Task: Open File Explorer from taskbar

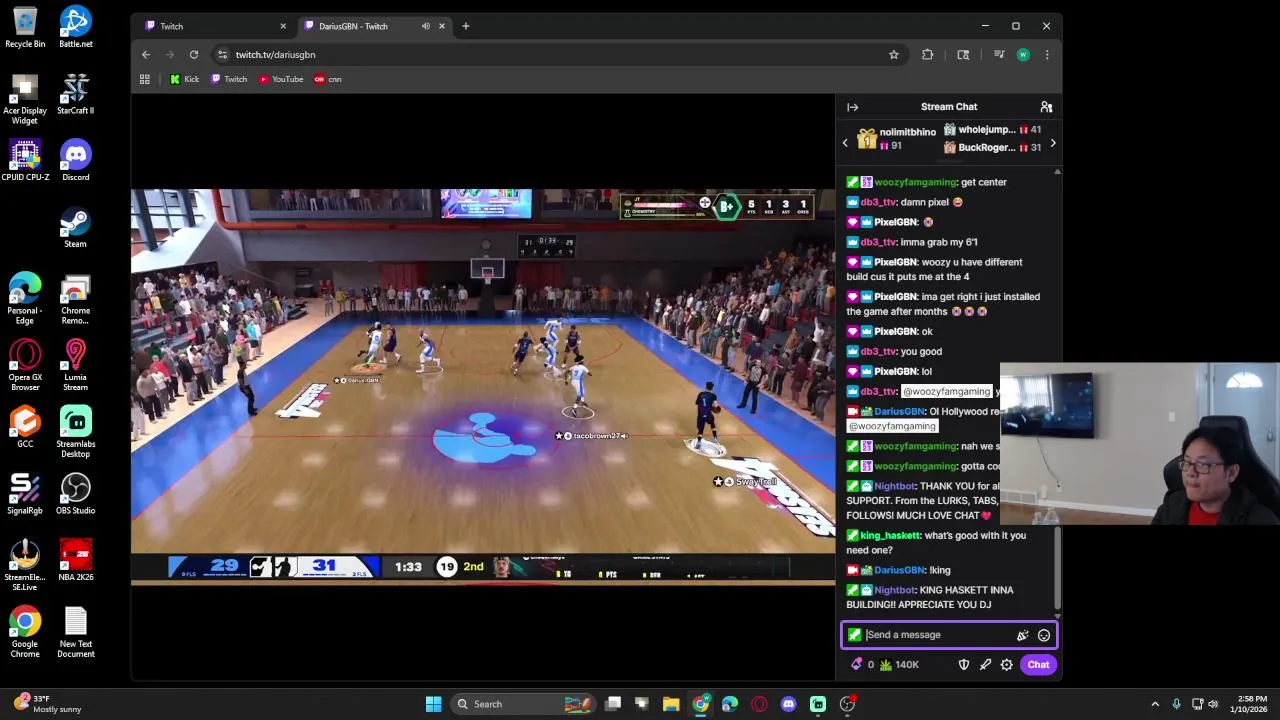Action: (x=671, y=704)
